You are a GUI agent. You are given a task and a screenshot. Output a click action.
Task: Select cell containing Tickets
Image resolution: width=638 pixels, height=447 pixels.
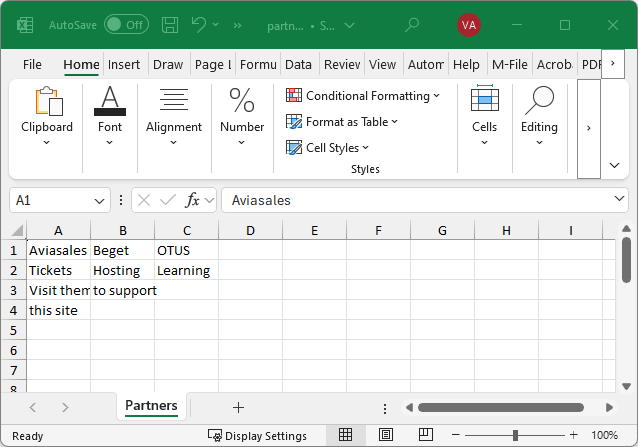(59, 270)
